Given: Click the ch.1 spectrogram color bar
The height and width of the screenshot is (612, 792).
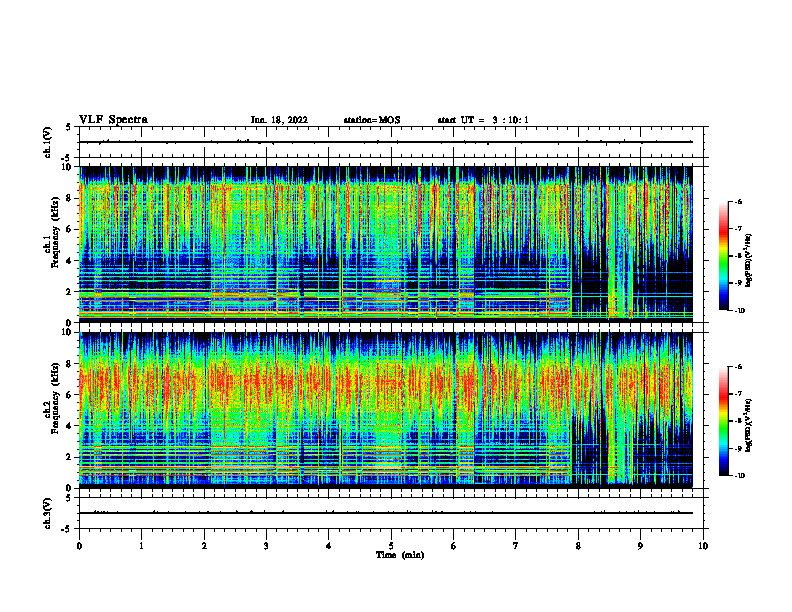Looking at the screenshot, I should (x=723, y=256).
